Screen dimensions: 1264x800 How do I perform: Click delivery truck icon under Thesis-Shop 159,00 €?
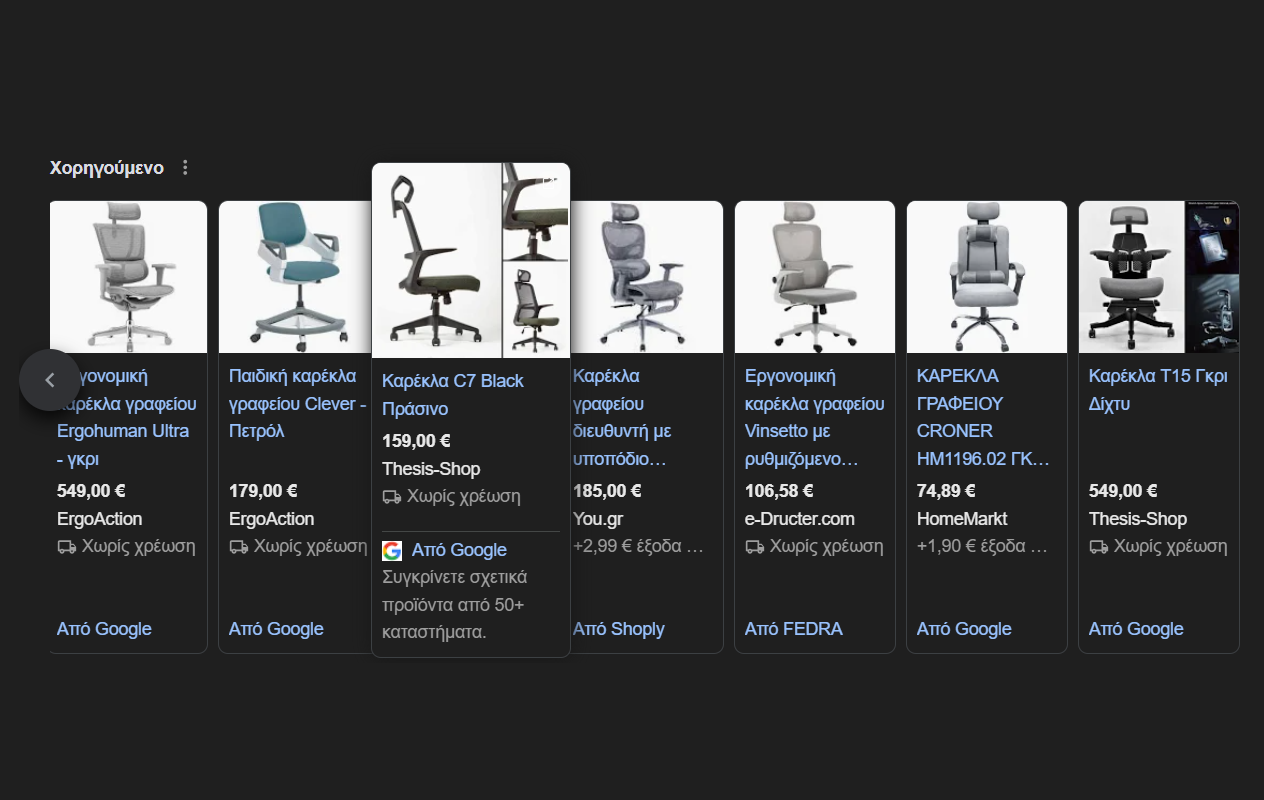tap(392, 497)
